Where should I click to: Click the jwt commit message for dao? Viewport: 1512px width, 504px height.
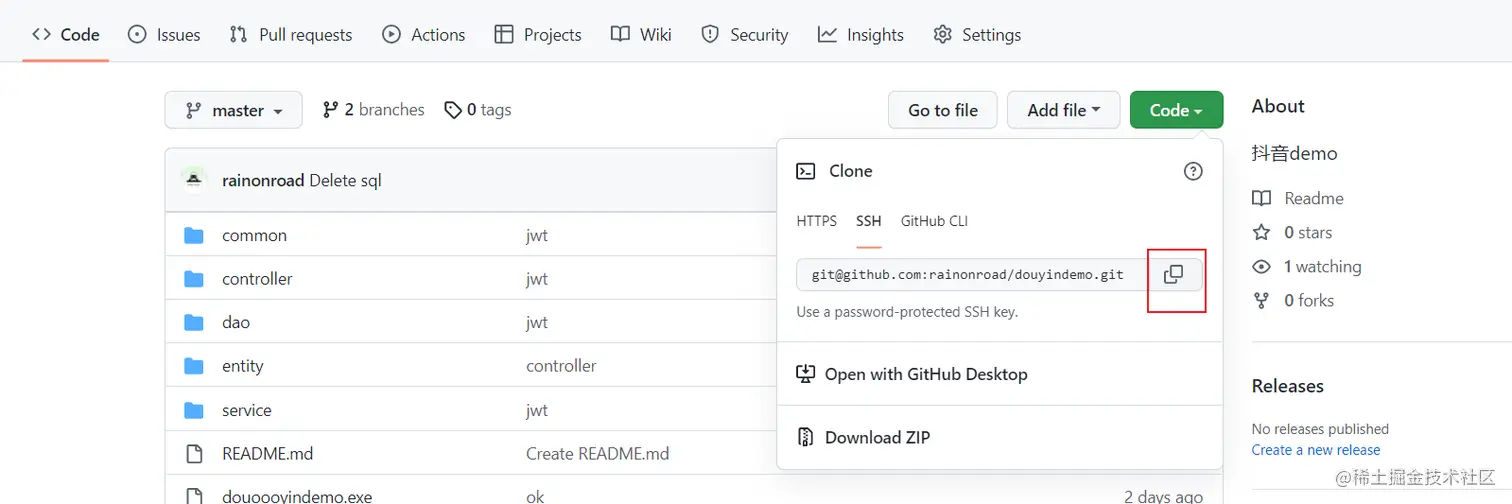(537, 323)
